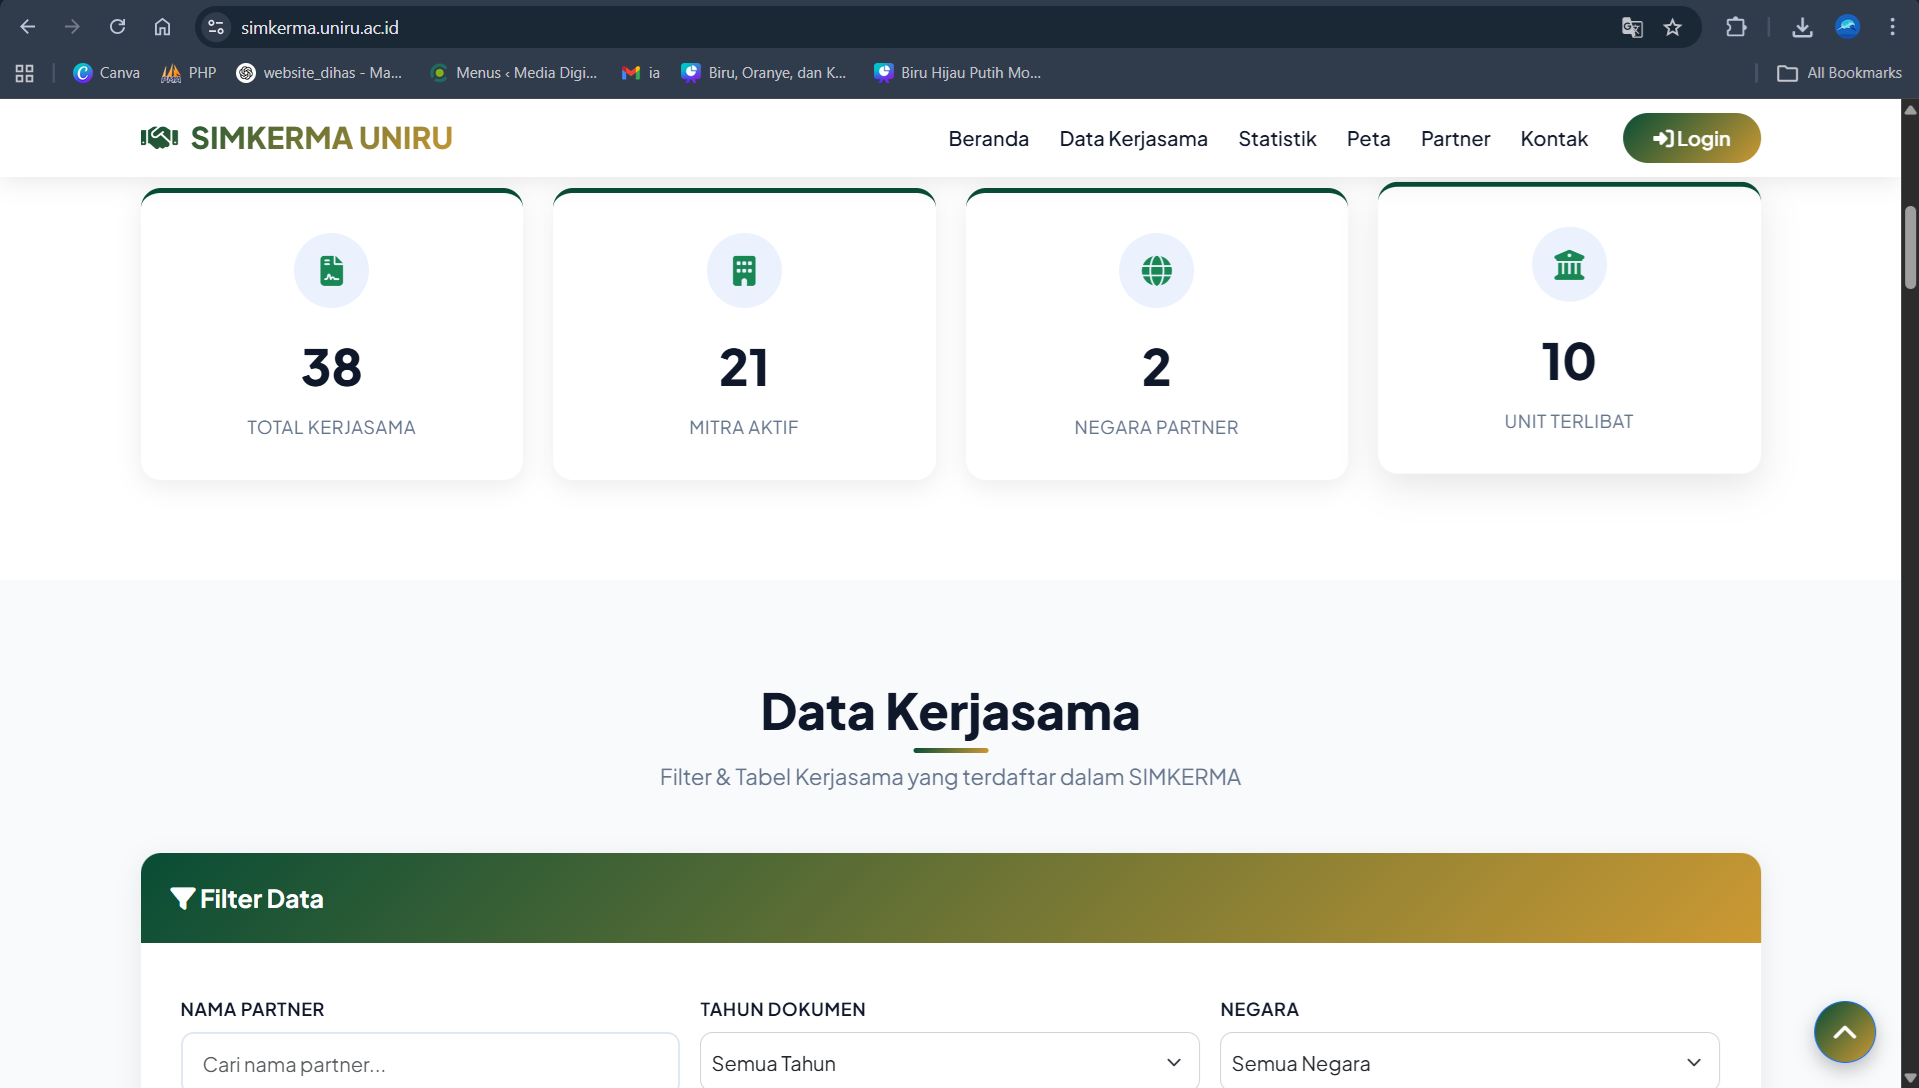Click the Google Translate icon
The width and height of the screenshot is (1919, 1088).
(x=1632, y=27)
